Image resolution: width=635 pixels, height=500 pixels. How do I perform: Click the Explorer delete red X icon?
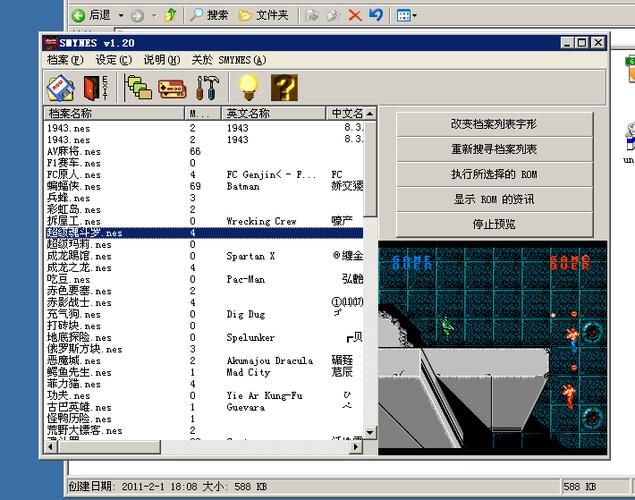click(355, 15)
